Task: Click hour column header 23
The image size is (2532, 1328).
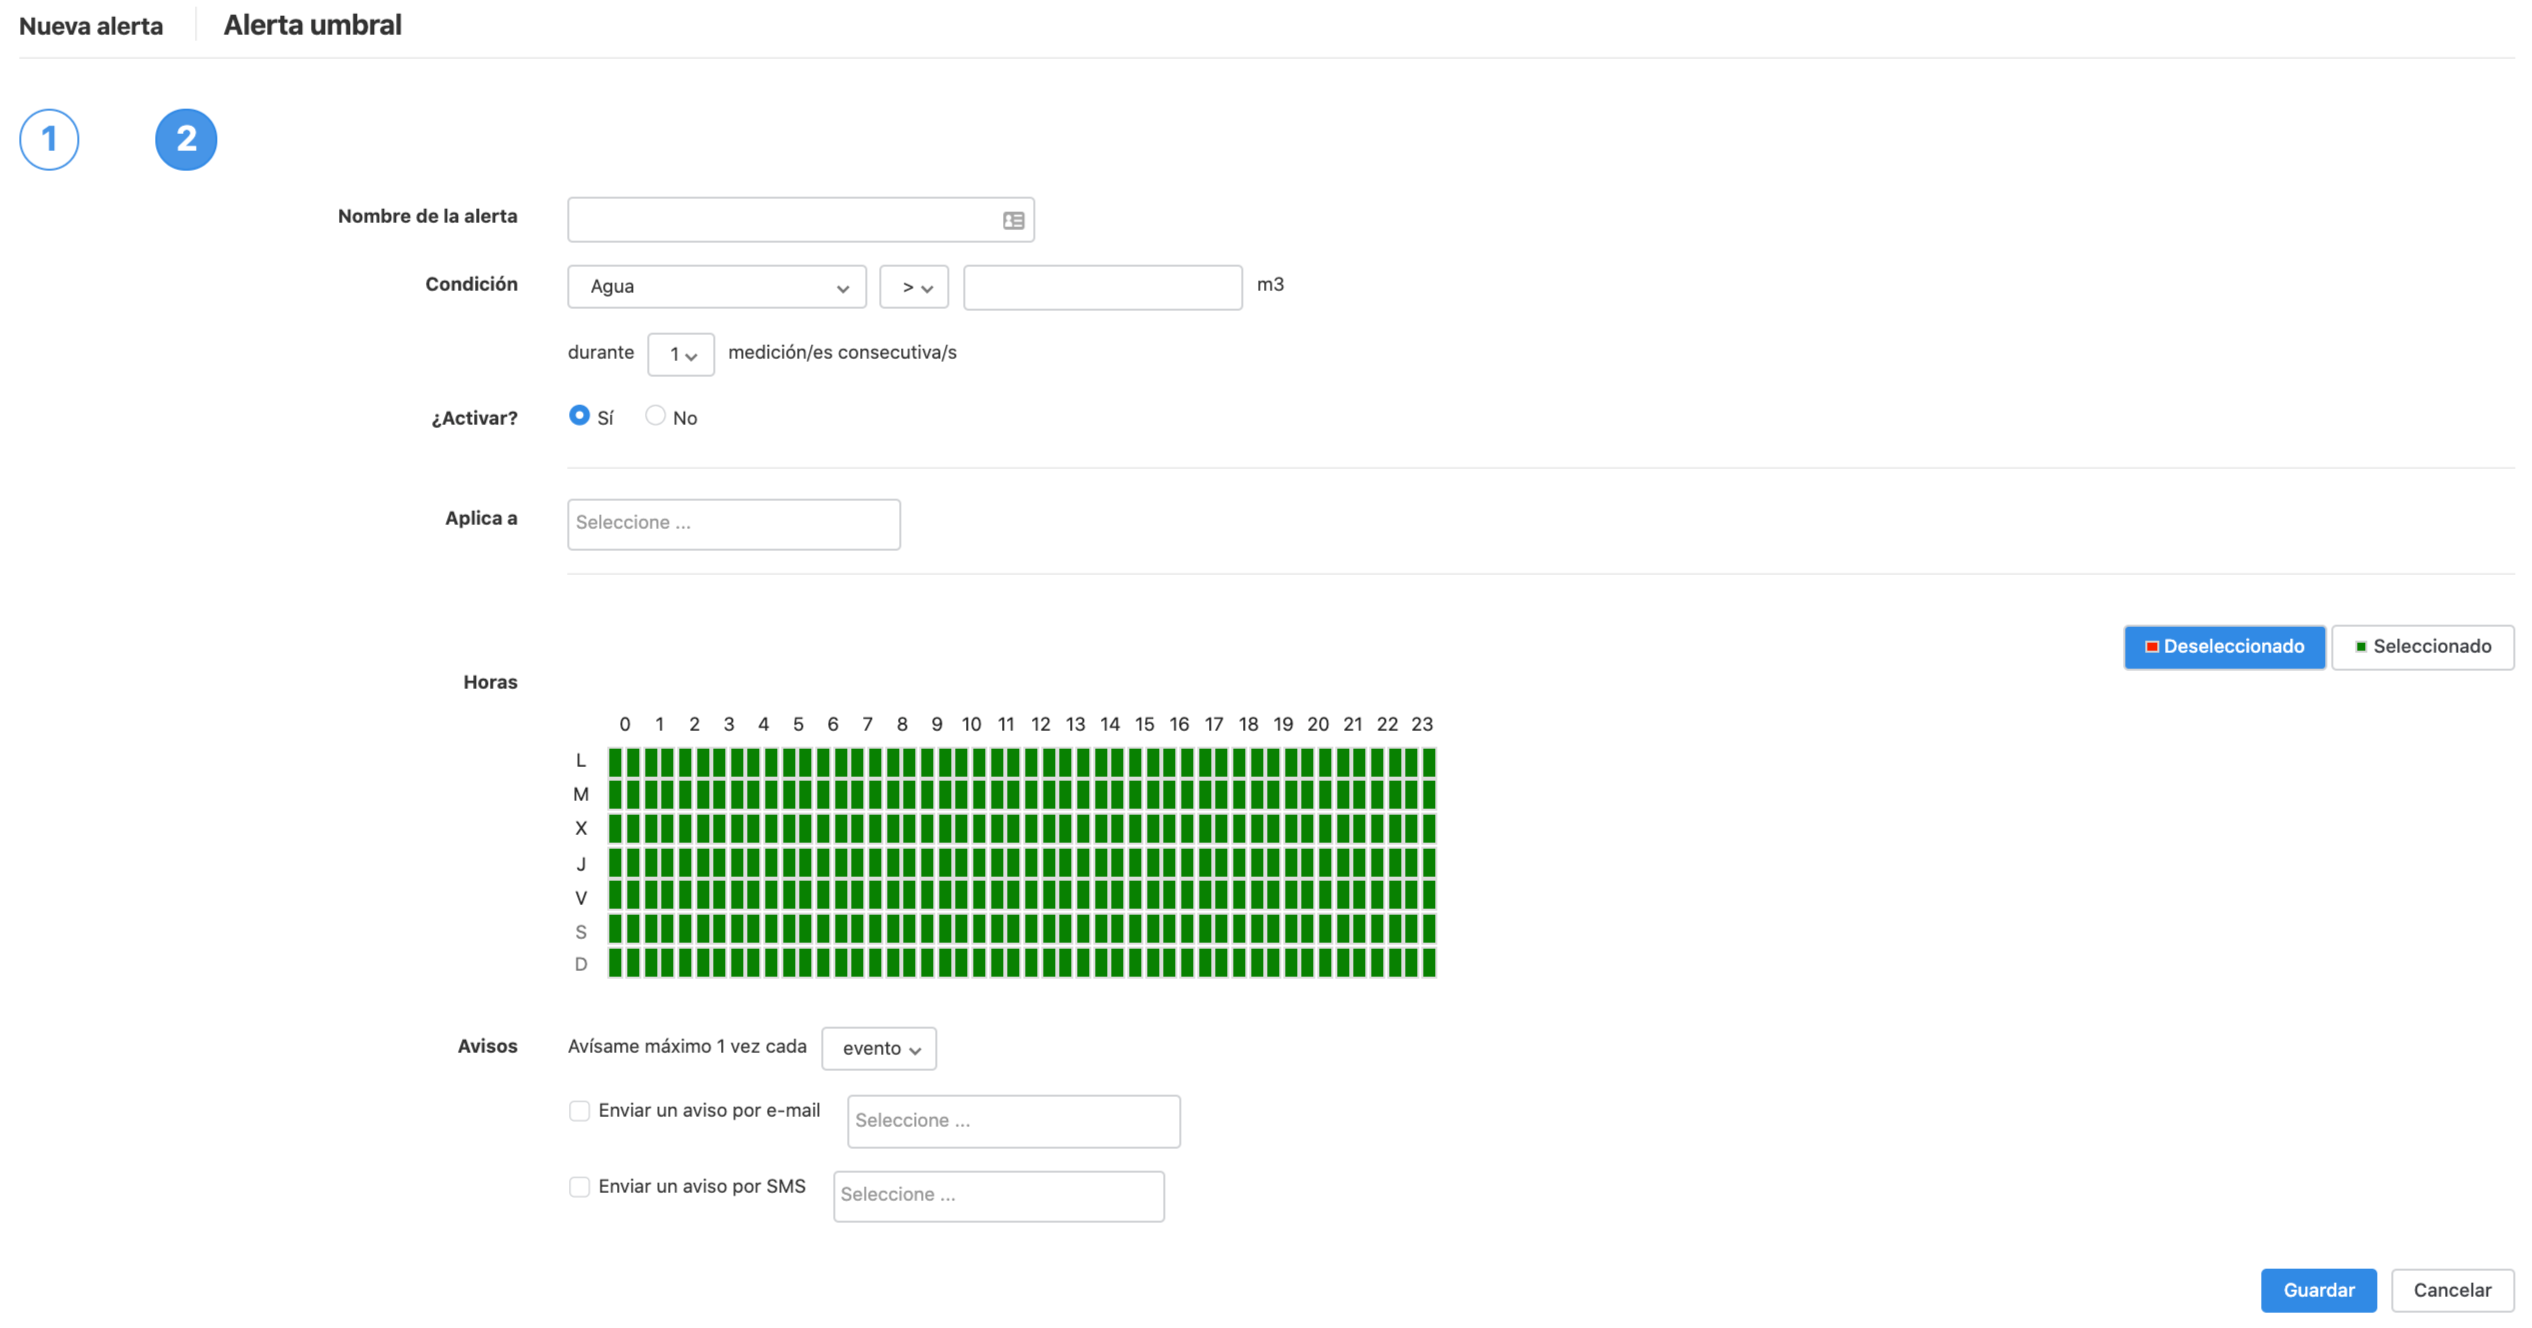Action: tap(1422, 724)
